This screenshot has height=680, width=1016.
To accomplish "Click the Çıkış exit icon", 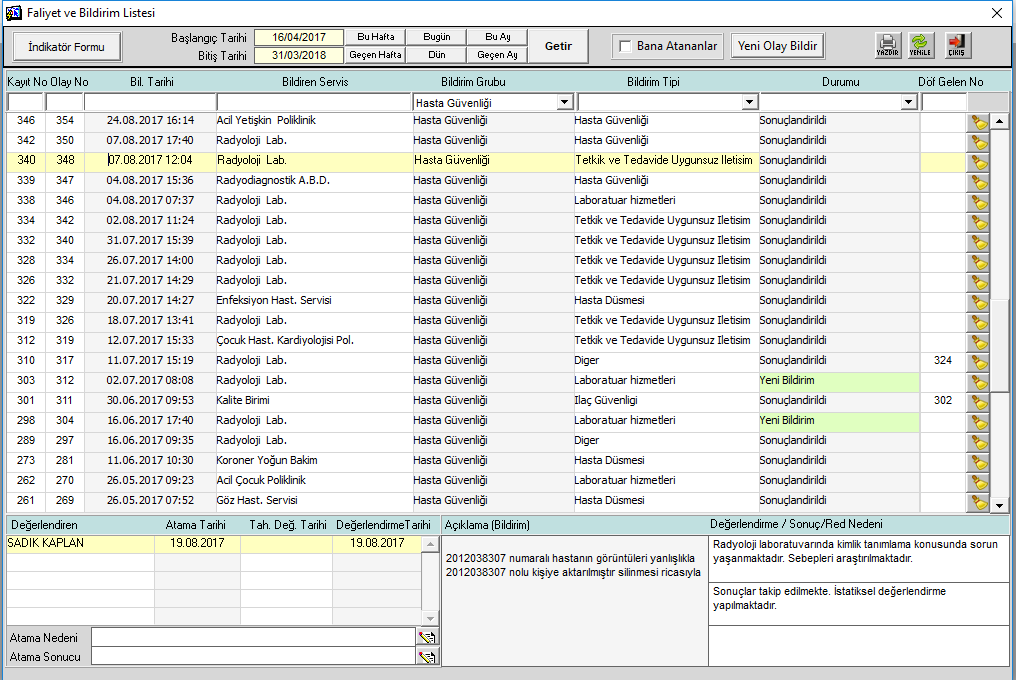I will pos(957,45).
